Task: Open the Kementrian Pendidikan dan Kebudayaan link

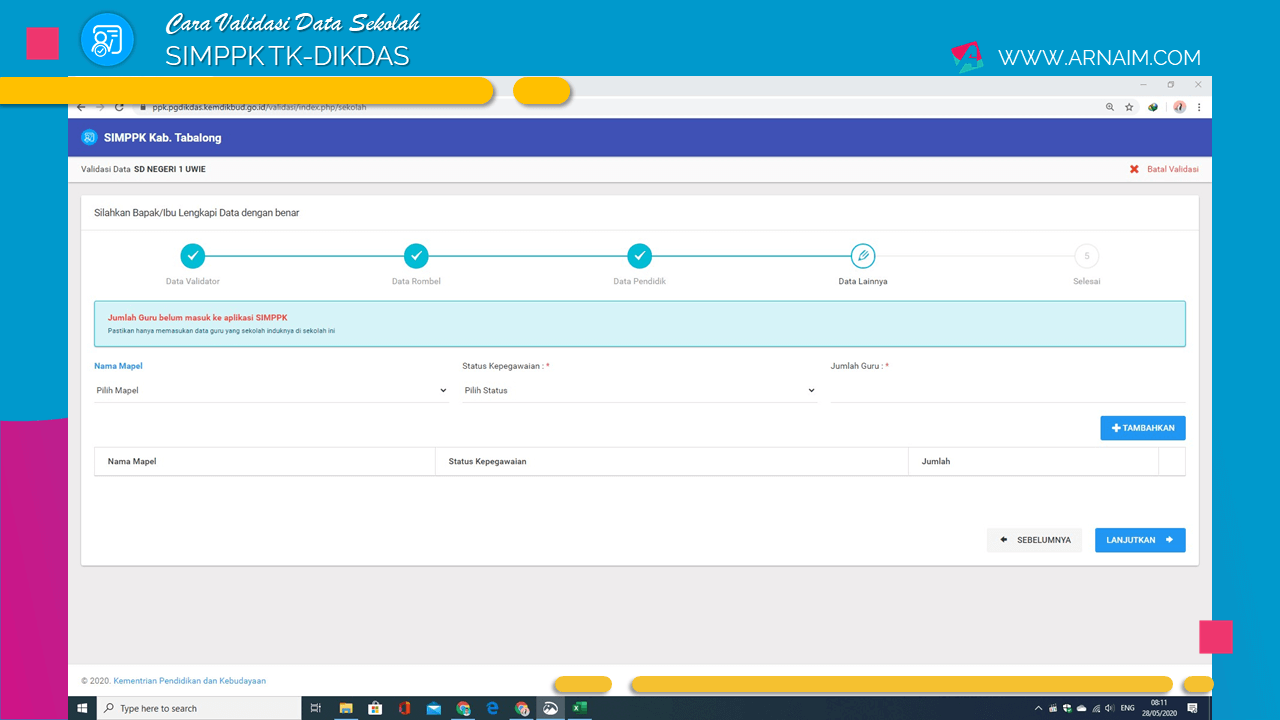Action: tap(190, 681)
